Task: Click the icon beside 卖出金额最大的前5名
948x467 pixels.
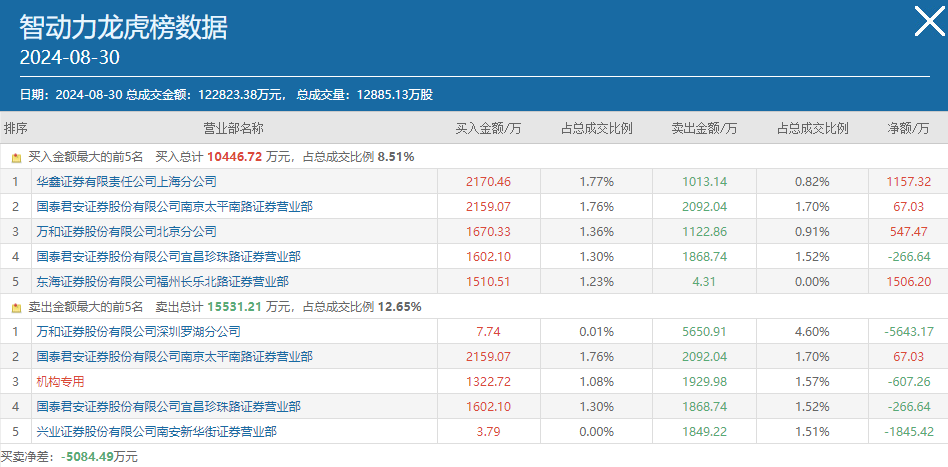Action: (x=16, y=307)
